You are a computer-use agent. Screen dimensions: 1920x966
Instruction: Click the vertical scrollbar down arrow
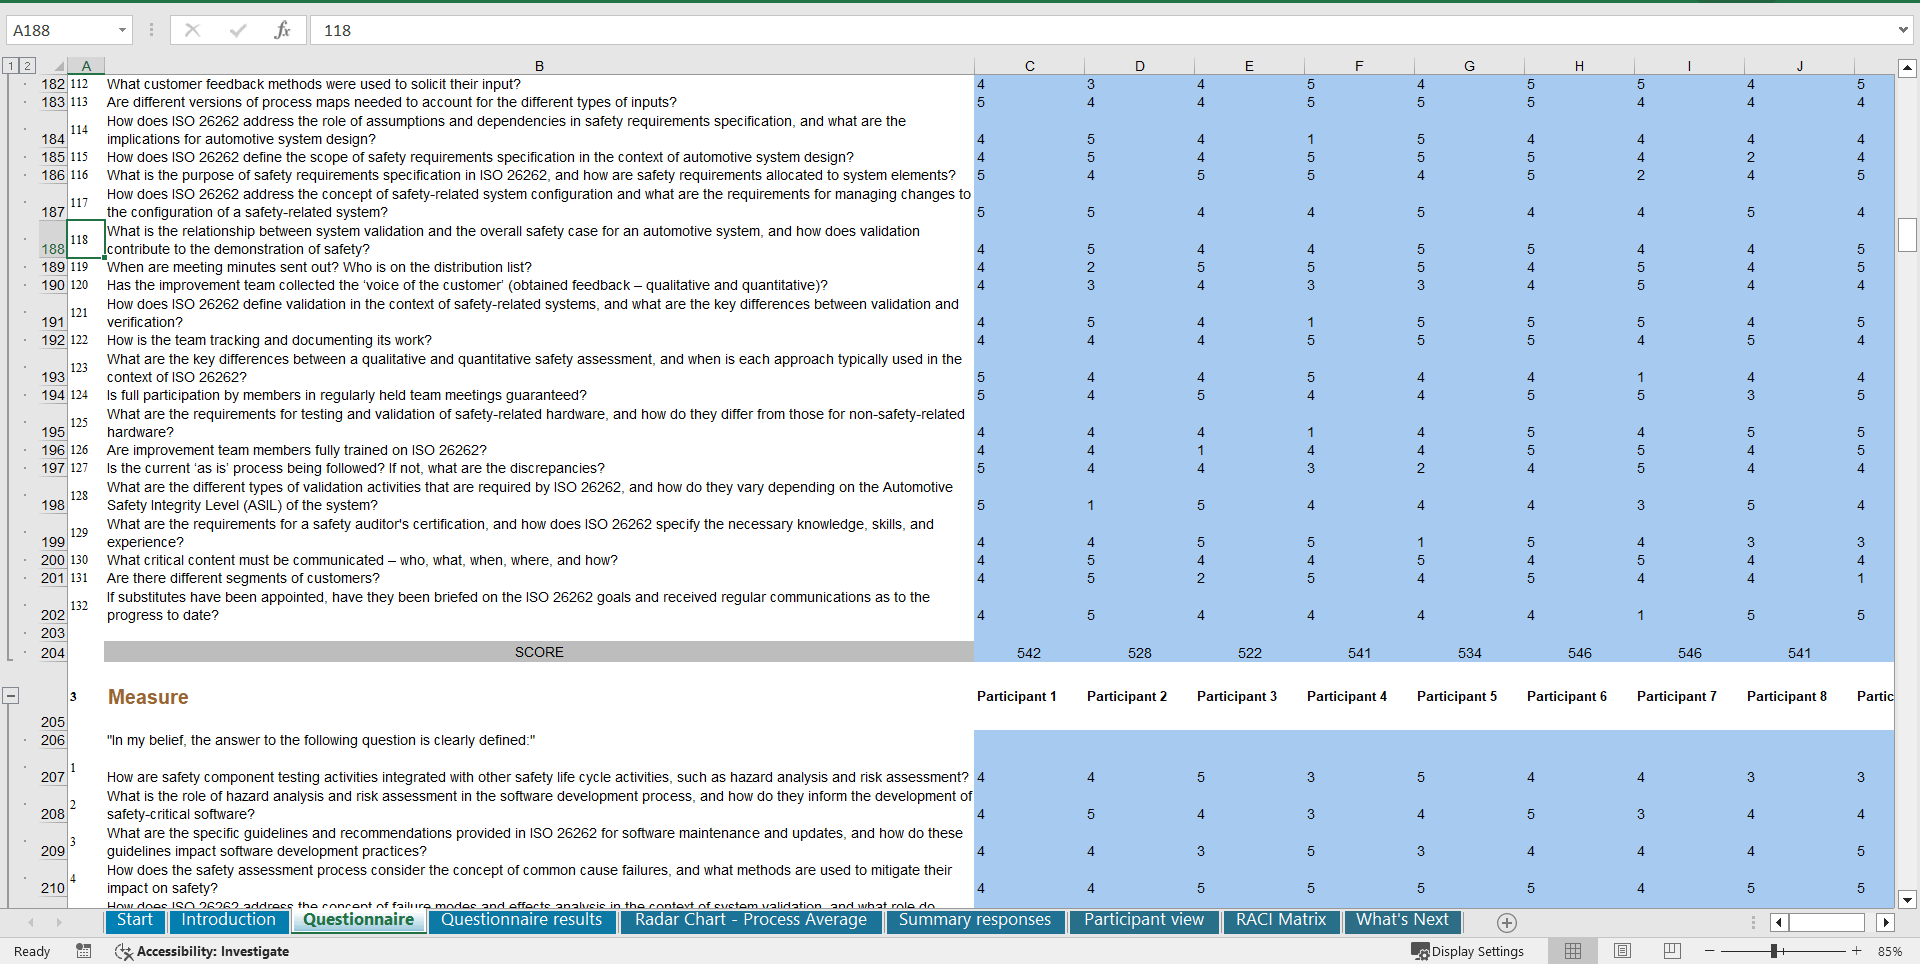[x=1907, y=899]
